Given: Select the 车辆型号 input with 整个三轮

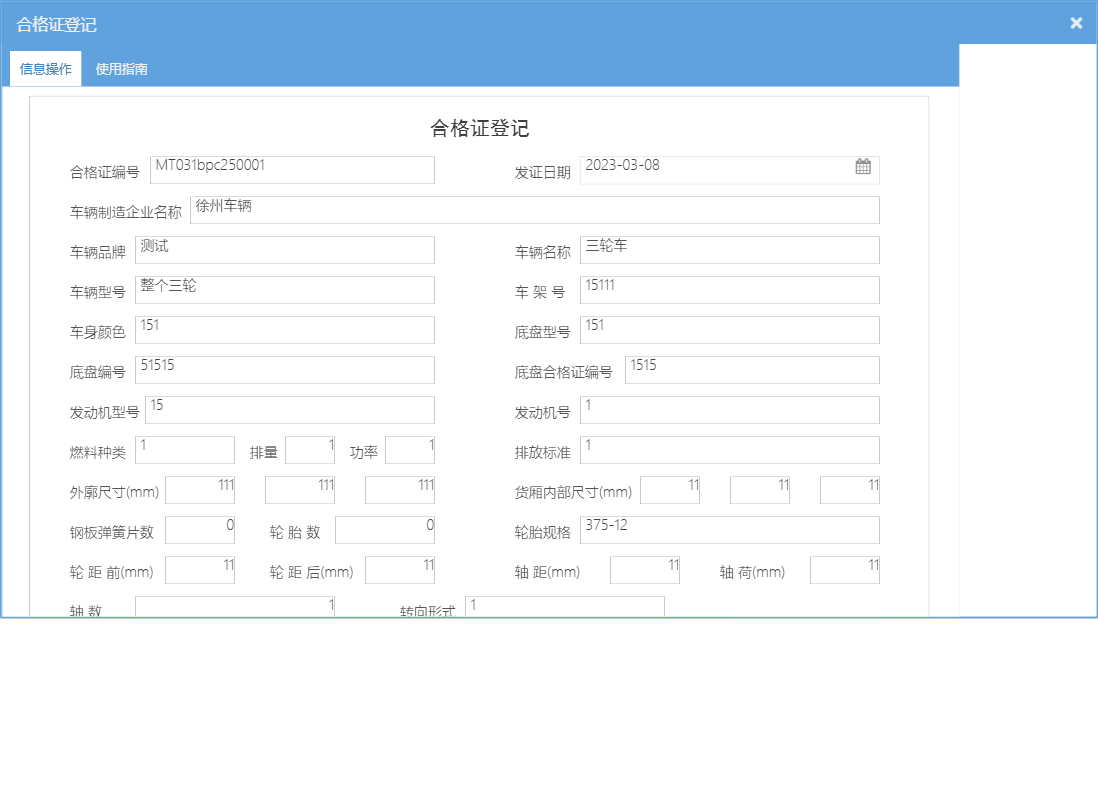Looking at the screenshot, I should pyautogui.click(x=285, y=289).
